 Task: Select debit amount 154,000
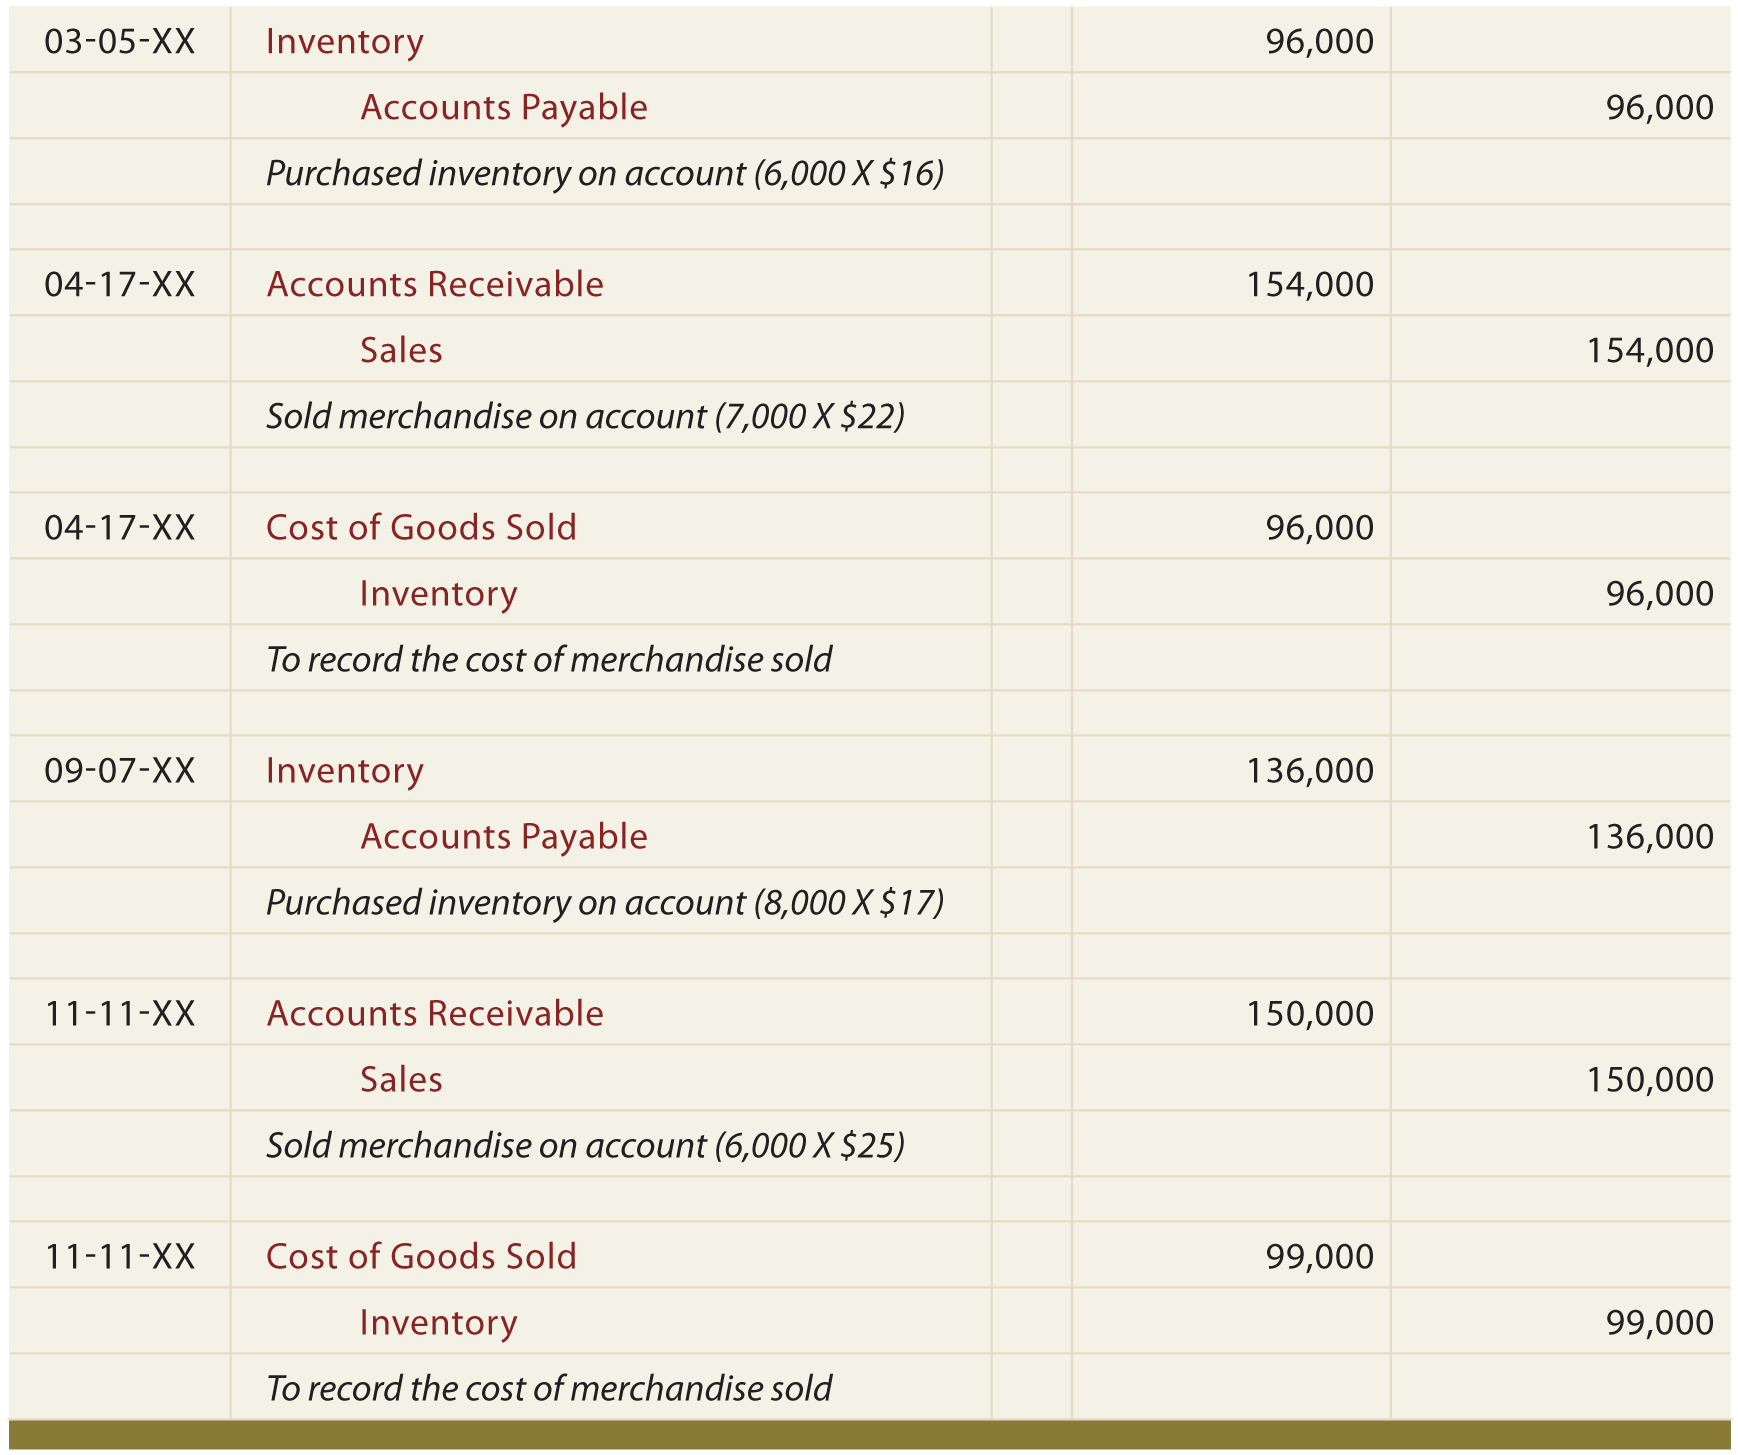1310,285
